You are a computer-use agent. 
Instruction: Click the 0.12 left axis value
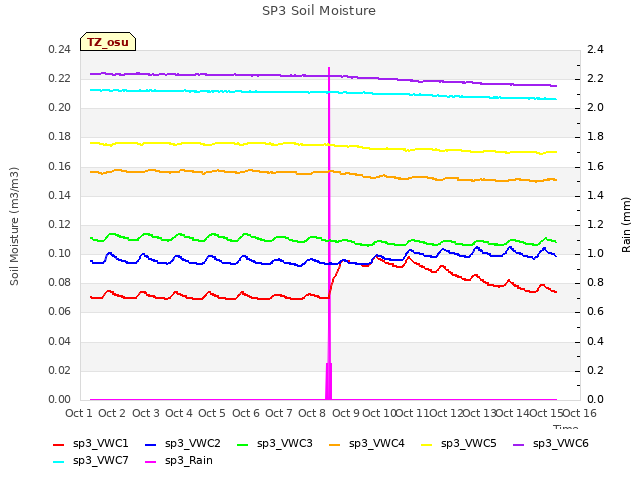(59, 224)
